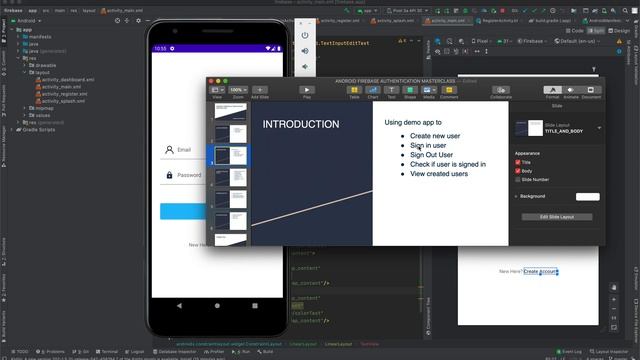Uncheck the Title appearance checkbox
640x360 pixels.
click(518, 162)
